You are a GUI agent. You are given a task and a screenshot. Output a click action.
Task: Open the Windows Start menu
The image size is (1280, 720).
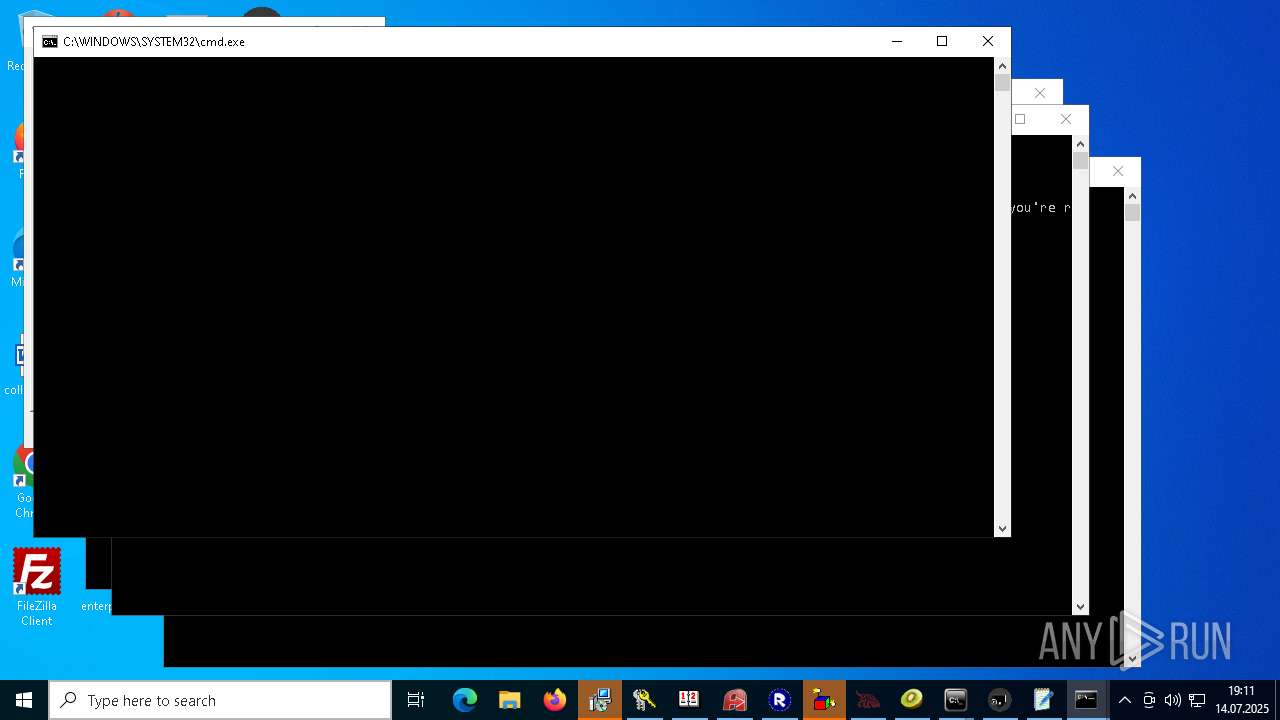pos(24,700)
